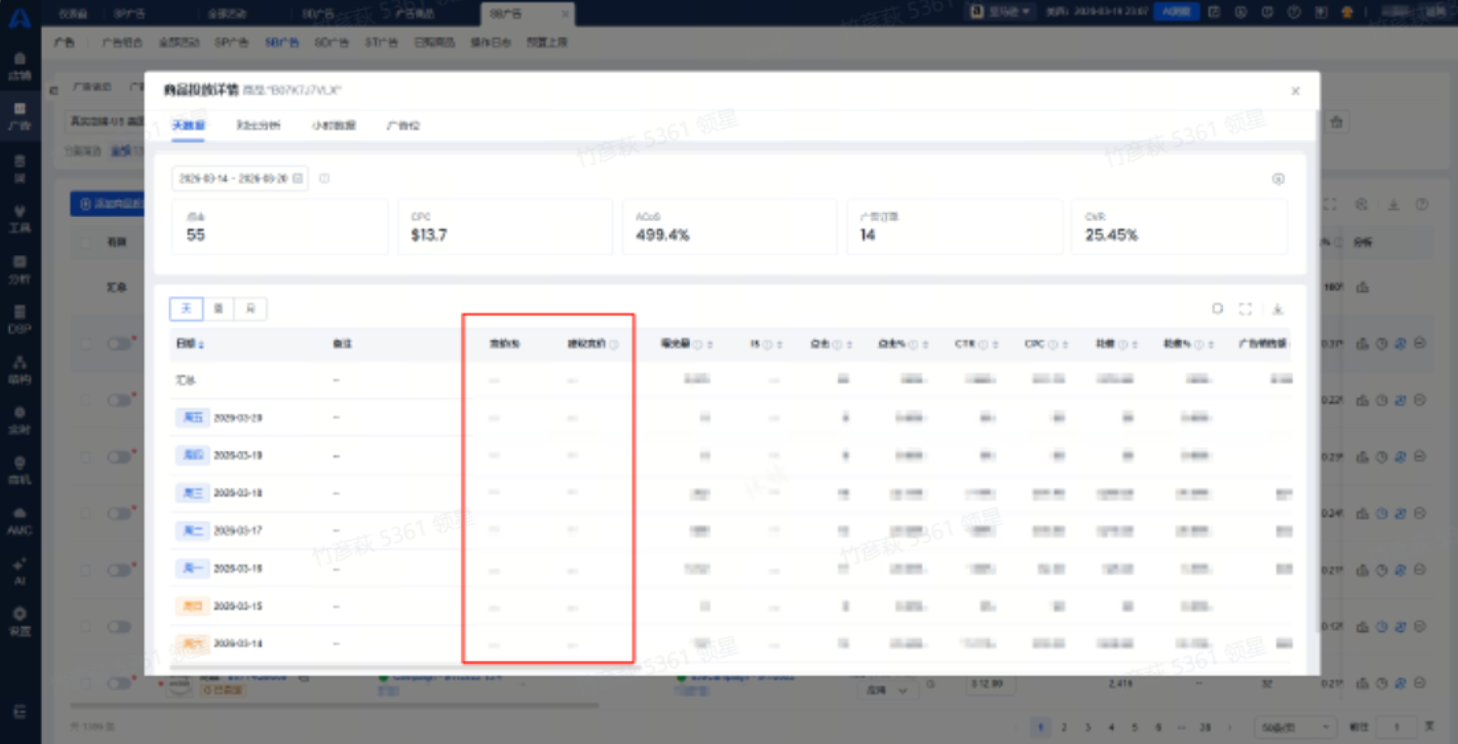Close the product ad details dialog
Viewport: 1458px width, 744px height.
pyautogui.click(x=1295, y=91)
